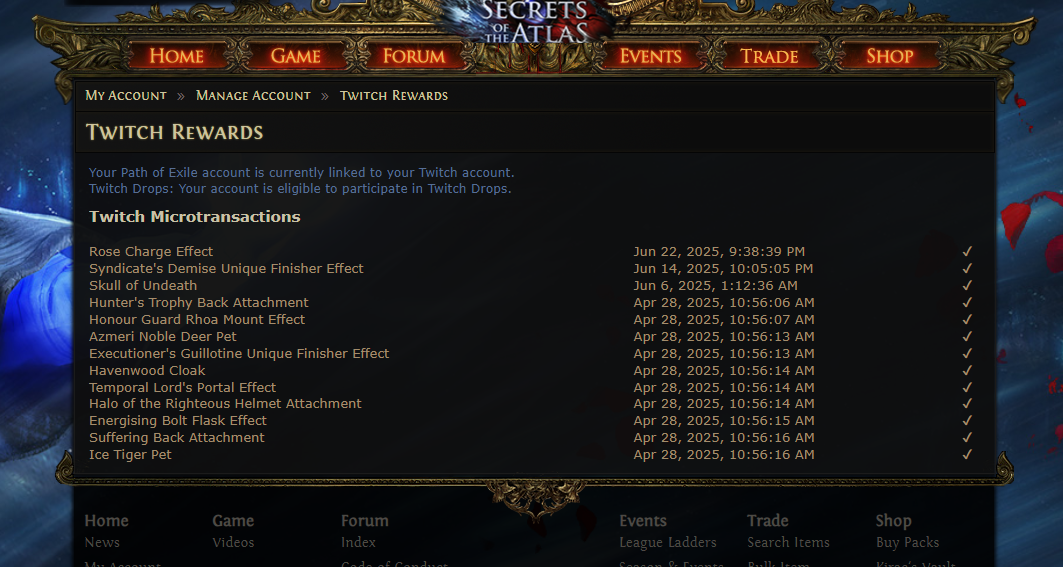
Task: Select the Syndicate's Demise Unique Finisher Effect entry
Action: [226, 269]
